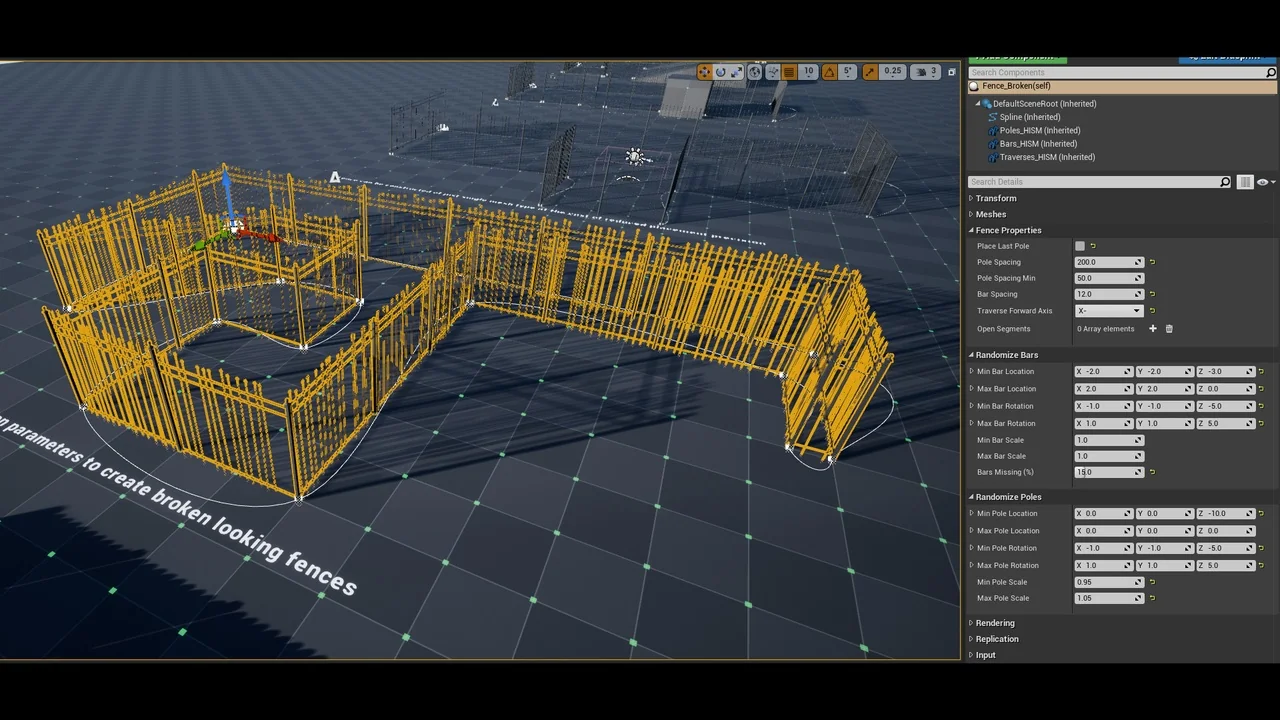Image resolution: width=1280 pixels, height=720 pixels.
Task: Select the Move (translate) tool
Action: pyautogui.click(x=704, y=71)
